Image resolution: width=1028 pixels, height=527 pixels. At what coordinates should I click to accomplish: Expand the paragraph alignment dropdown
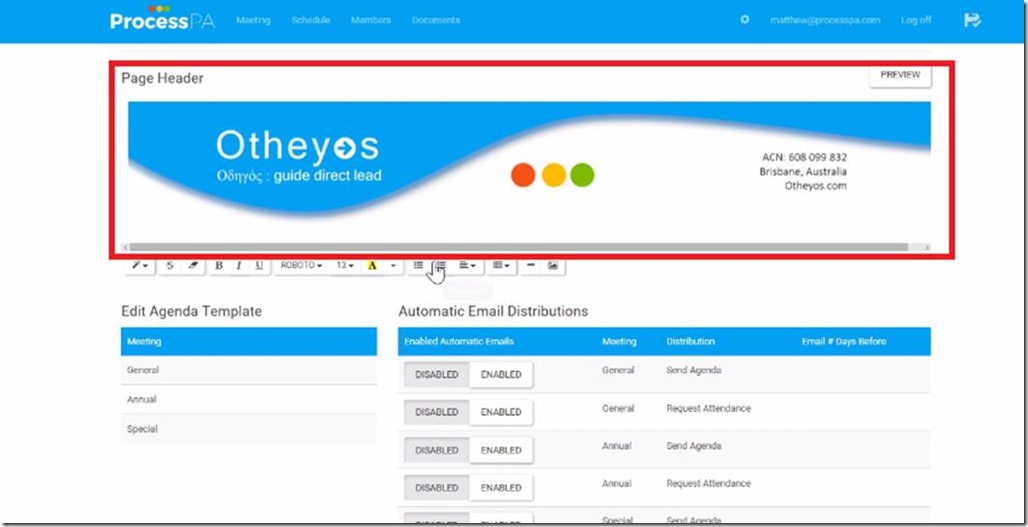coord(467,266)
